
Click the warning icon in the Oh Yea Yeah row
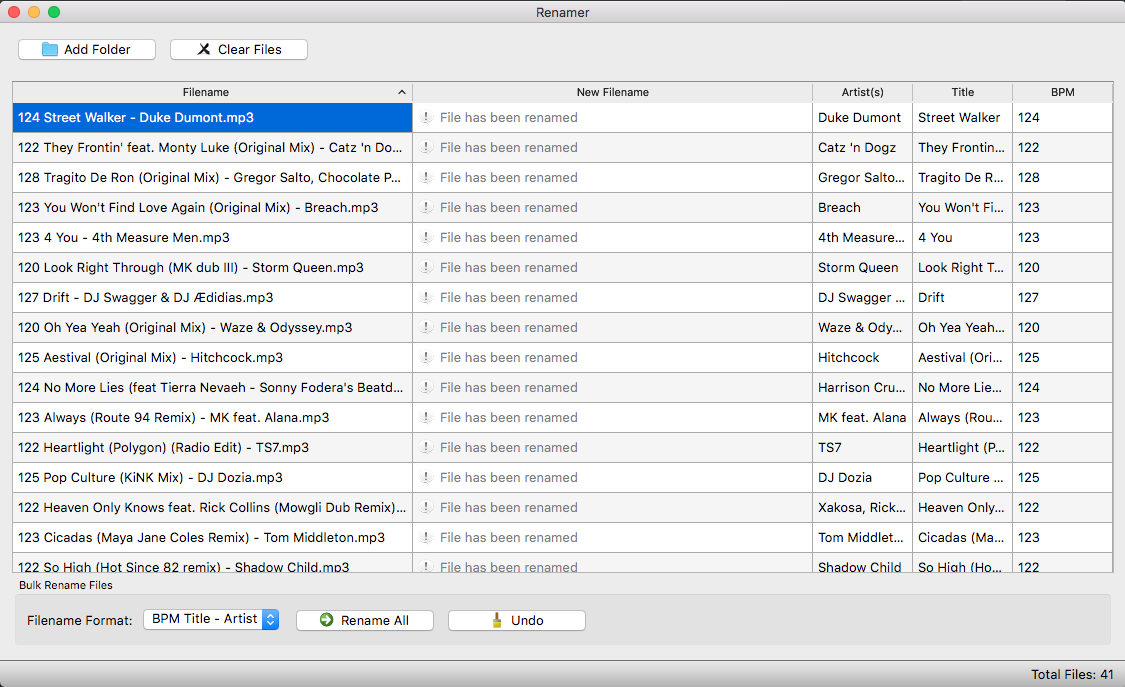pyautogui.click(x=426, y=328)
